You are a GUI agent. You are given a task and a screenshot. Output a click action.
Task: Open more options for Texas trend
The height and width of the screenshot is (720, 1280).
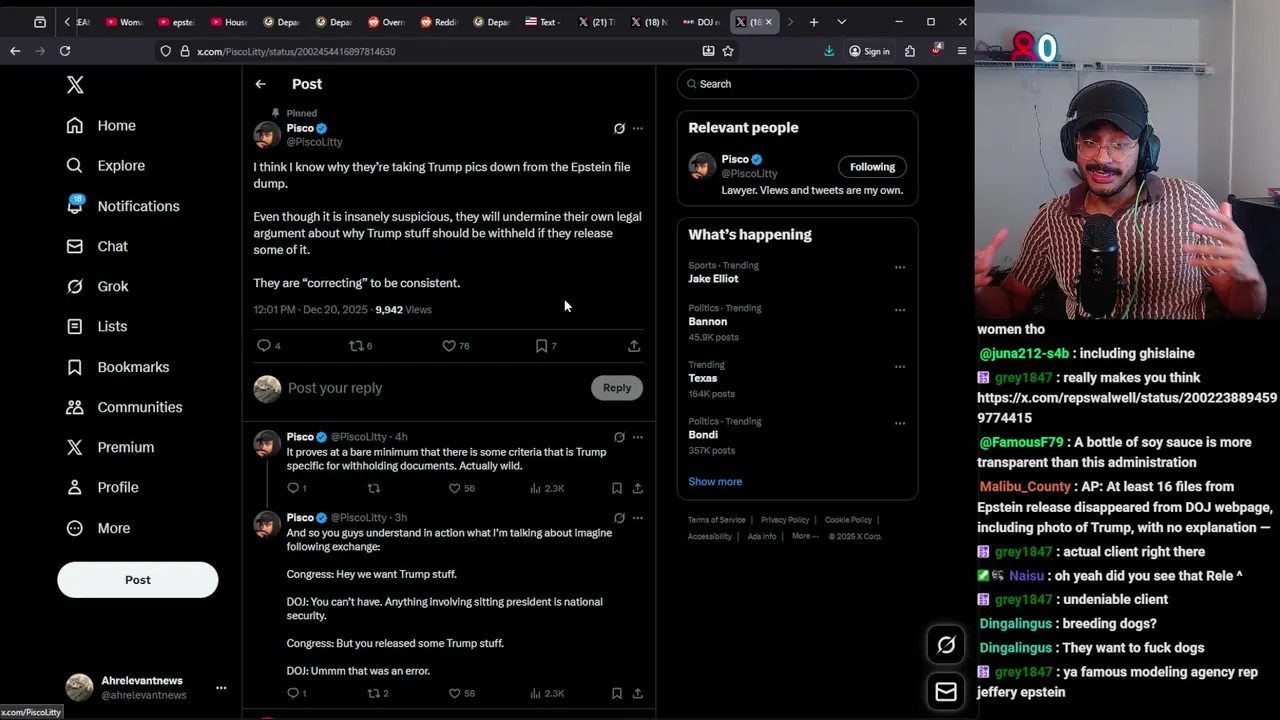point(900,367)
